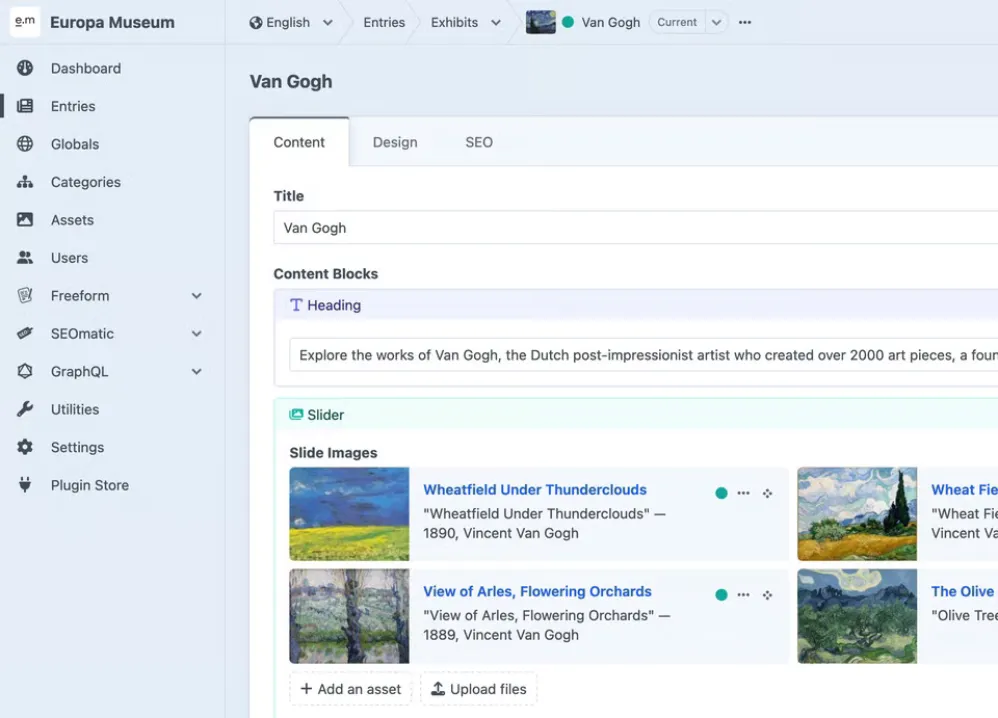Open the breadcrumb three-dot actions menu
Viewport: 998px width, 718px height.
click(x=745, y=22)
